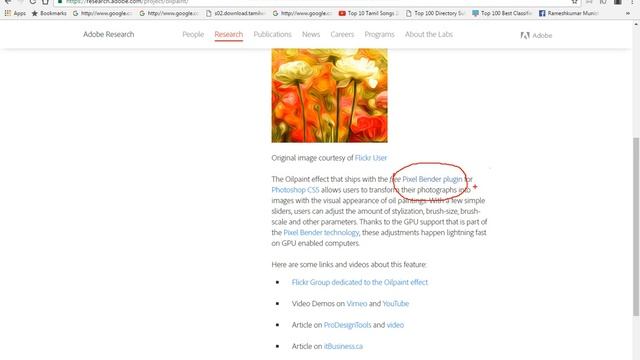Expand the bookmarks overflow chevron

(x=628, y=13)
